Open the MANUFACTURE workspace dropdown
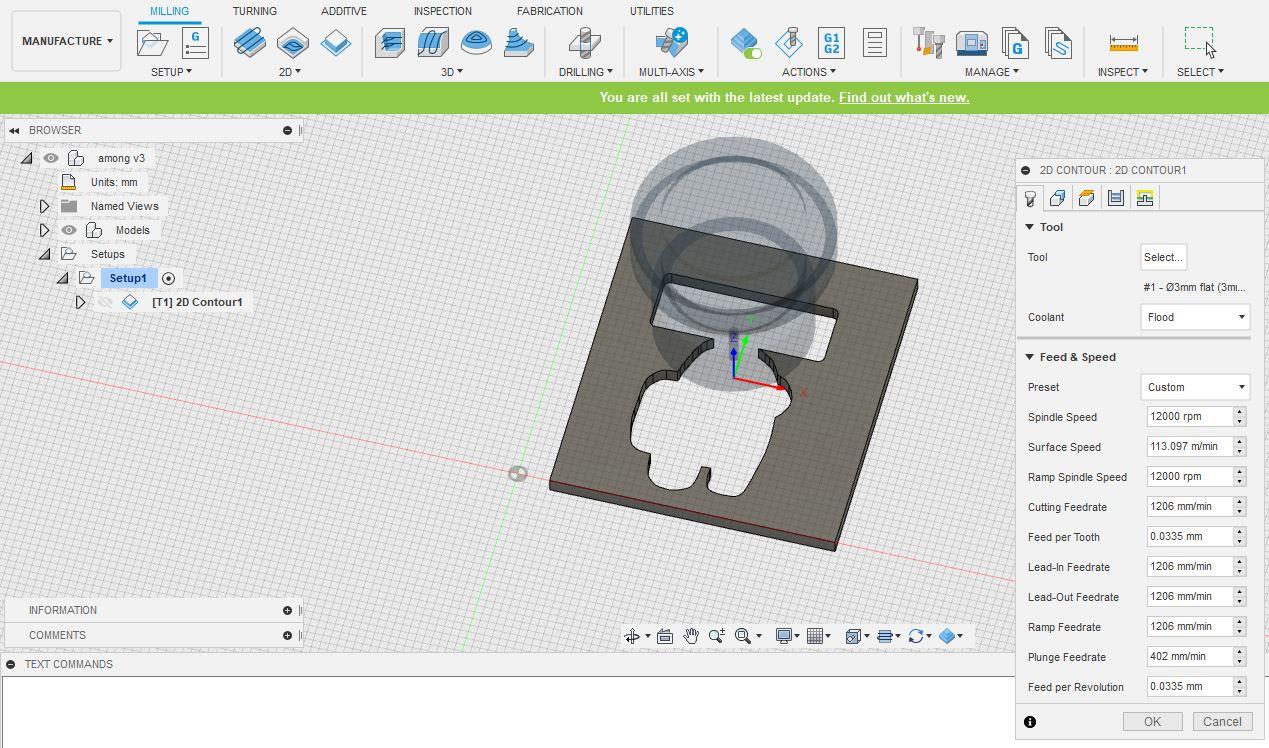 pyautogui.click(x=67, y=41)
